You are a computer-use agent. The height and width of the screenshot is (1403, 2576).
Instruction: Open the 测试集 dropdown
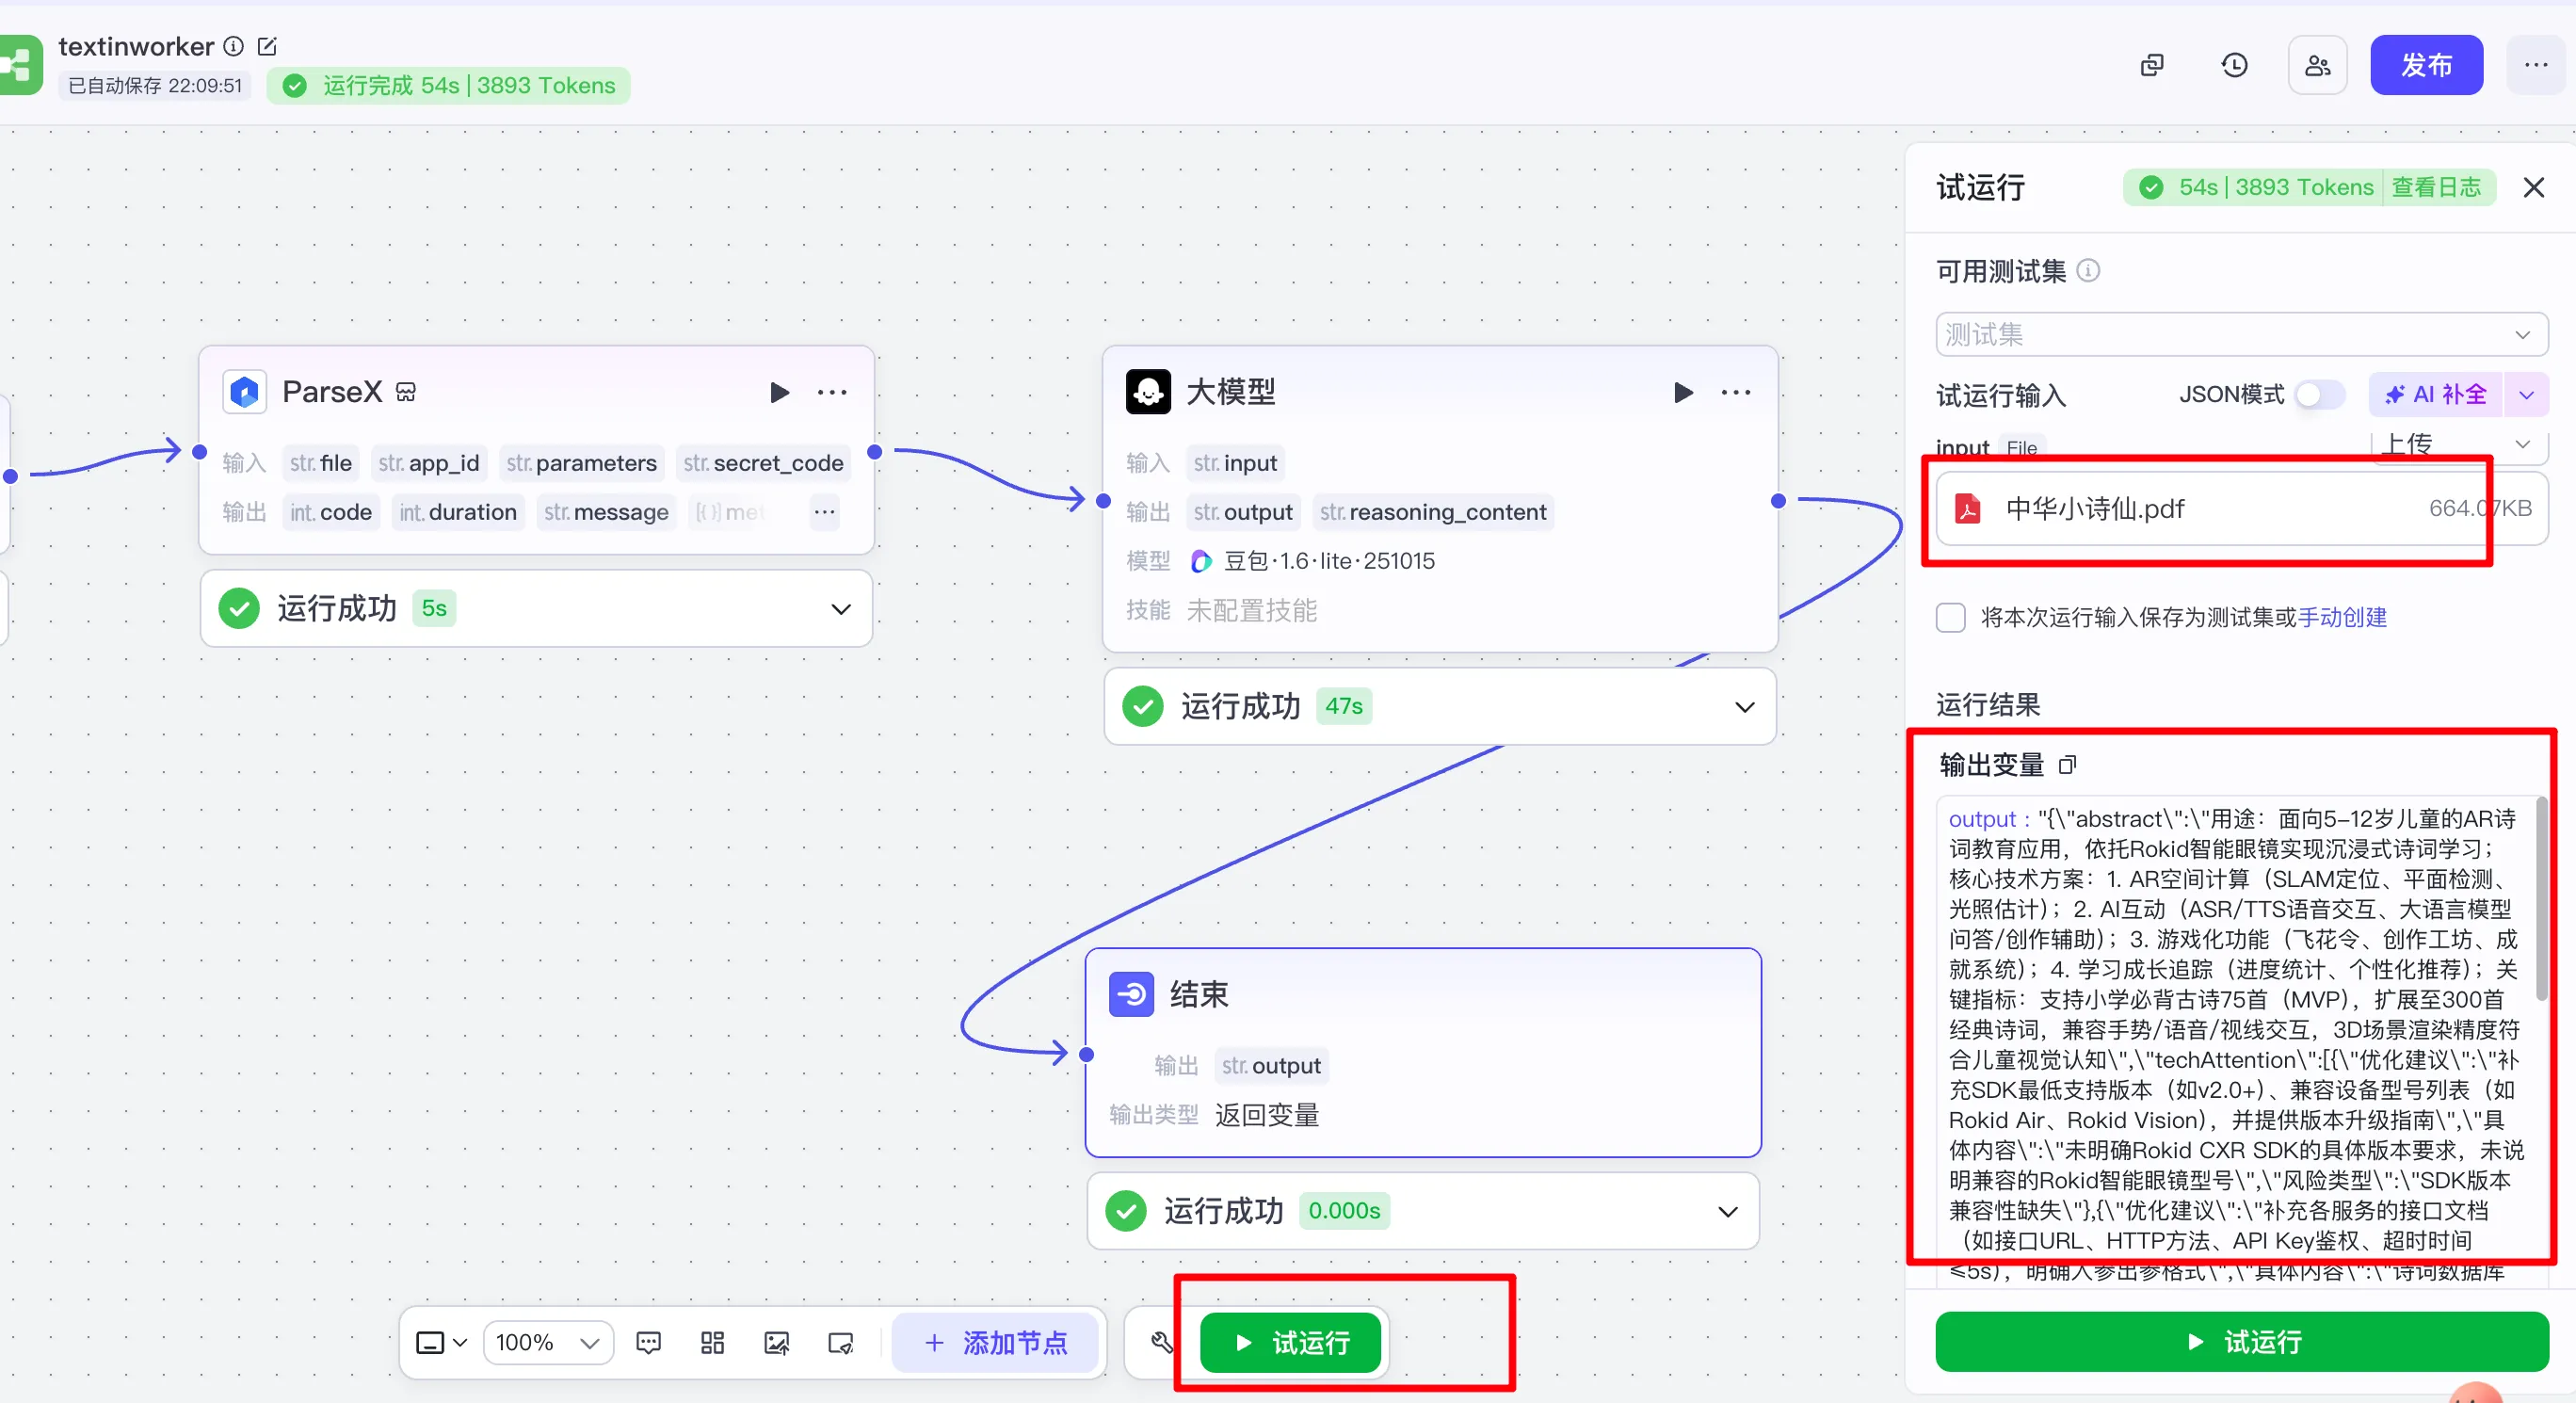point(2241,334)
